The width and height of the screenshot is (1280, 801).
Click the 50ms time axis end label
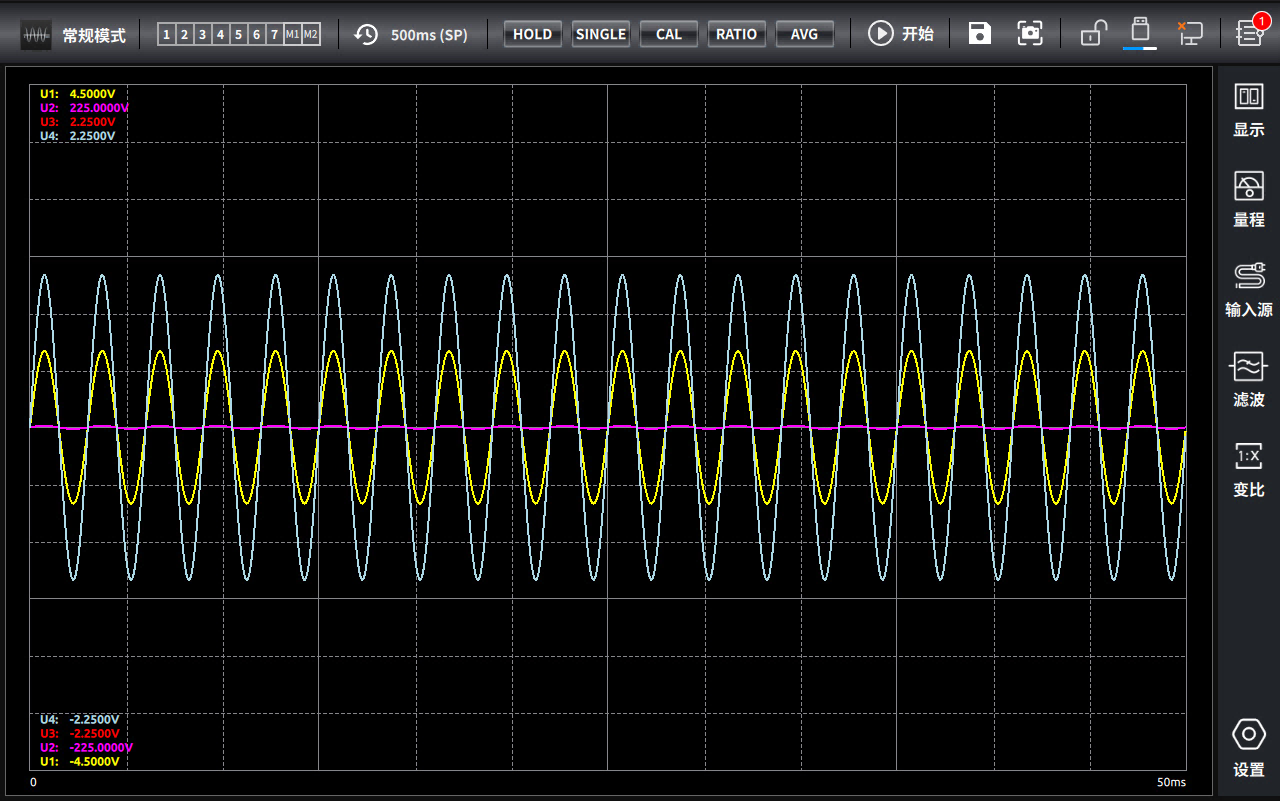1171,782
